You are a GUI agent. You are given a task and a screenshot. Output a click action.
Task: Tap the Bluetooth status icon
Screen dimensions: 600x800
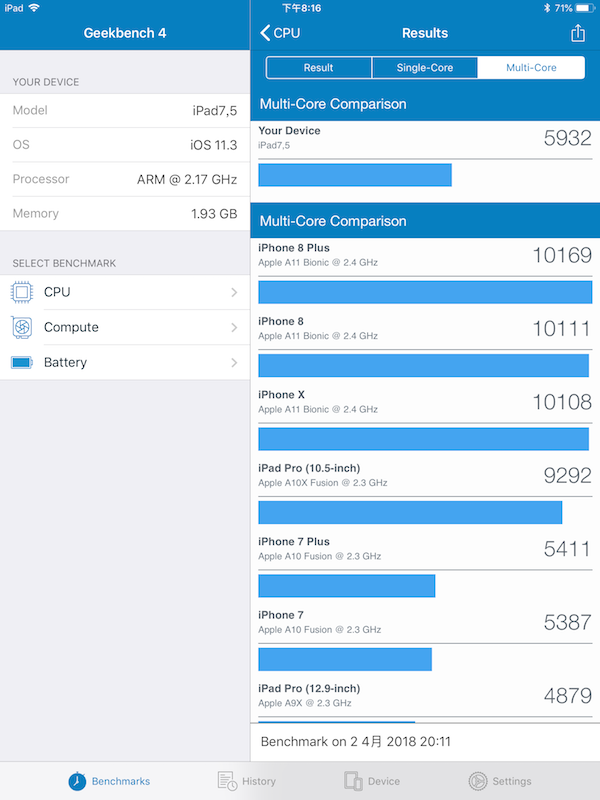pyautogui.click(x=546, y=8)
